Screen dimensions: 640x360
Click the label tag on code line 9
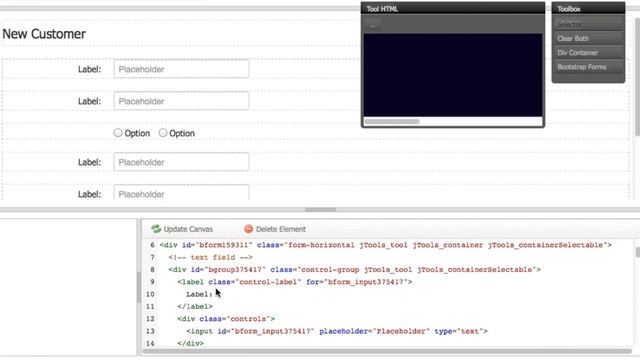295,282
